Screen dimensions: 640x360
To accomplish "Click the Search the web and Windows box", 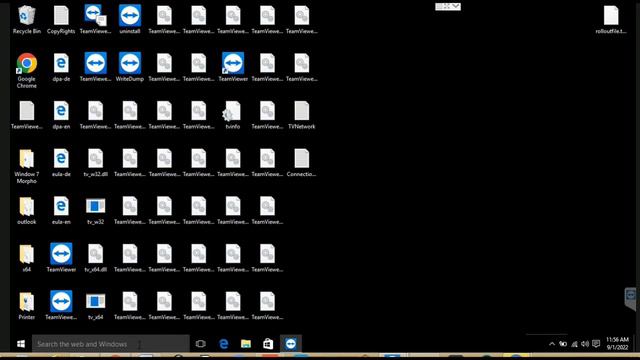I will tap(111, 344).
